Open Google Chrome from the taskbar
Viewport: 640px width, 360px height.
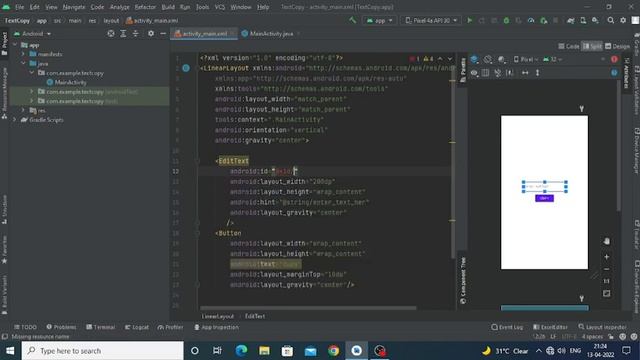[333, 351]
